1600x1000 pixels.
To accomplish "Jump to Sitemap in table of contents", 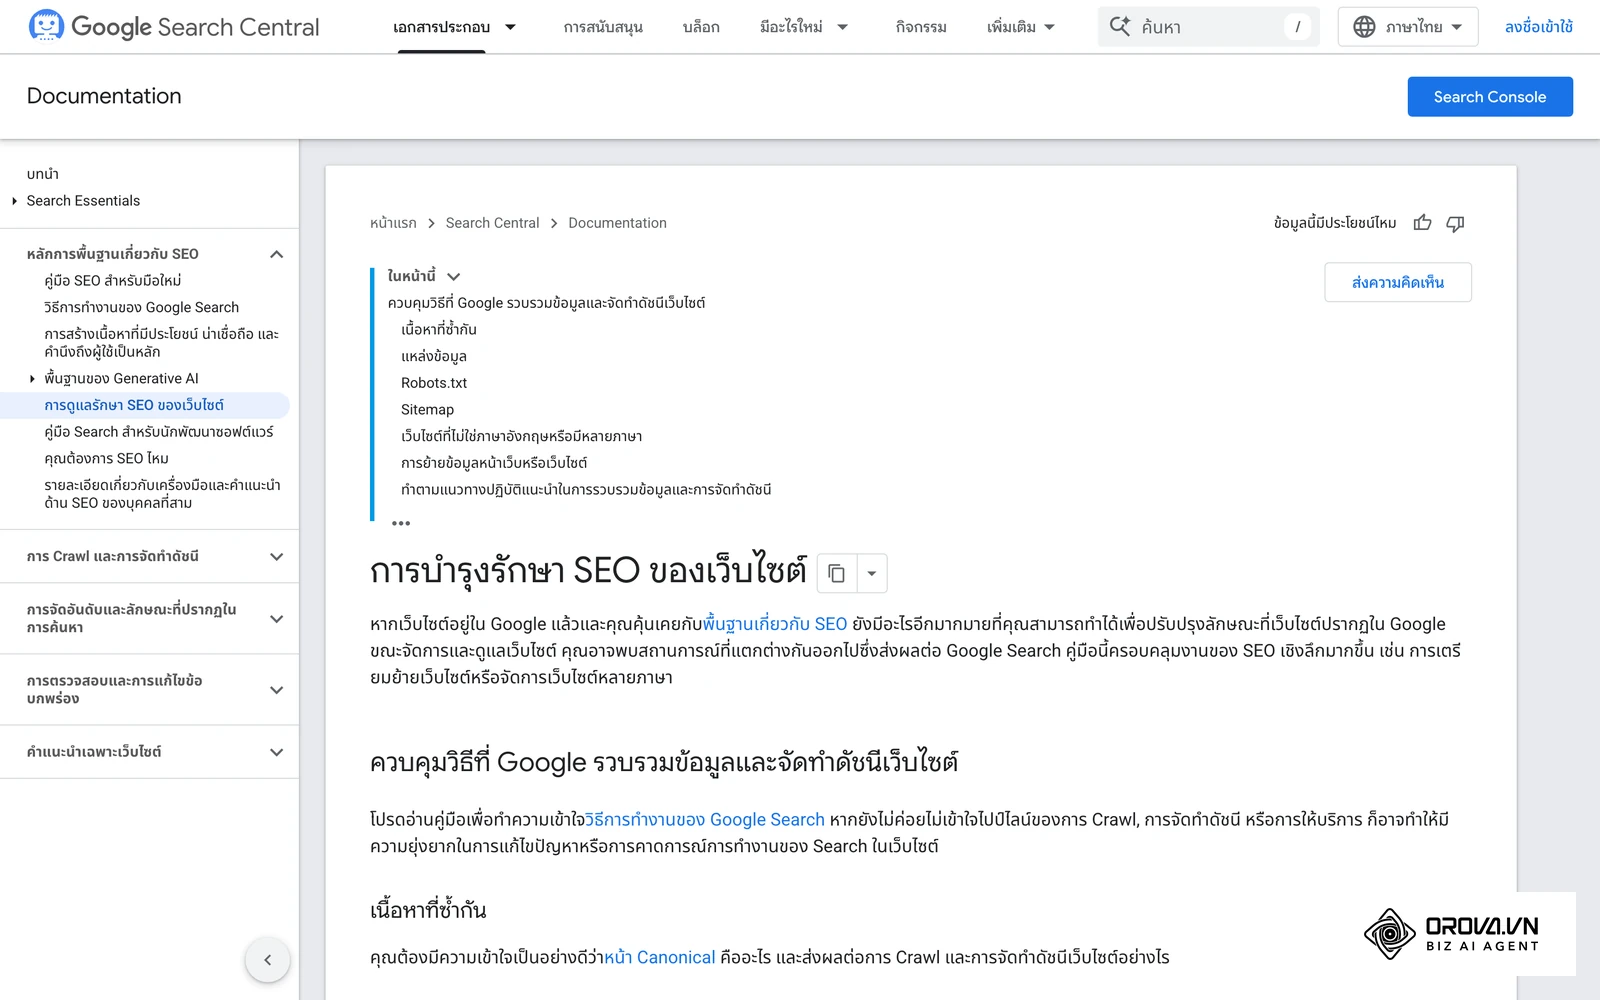I will click(427, 410).
